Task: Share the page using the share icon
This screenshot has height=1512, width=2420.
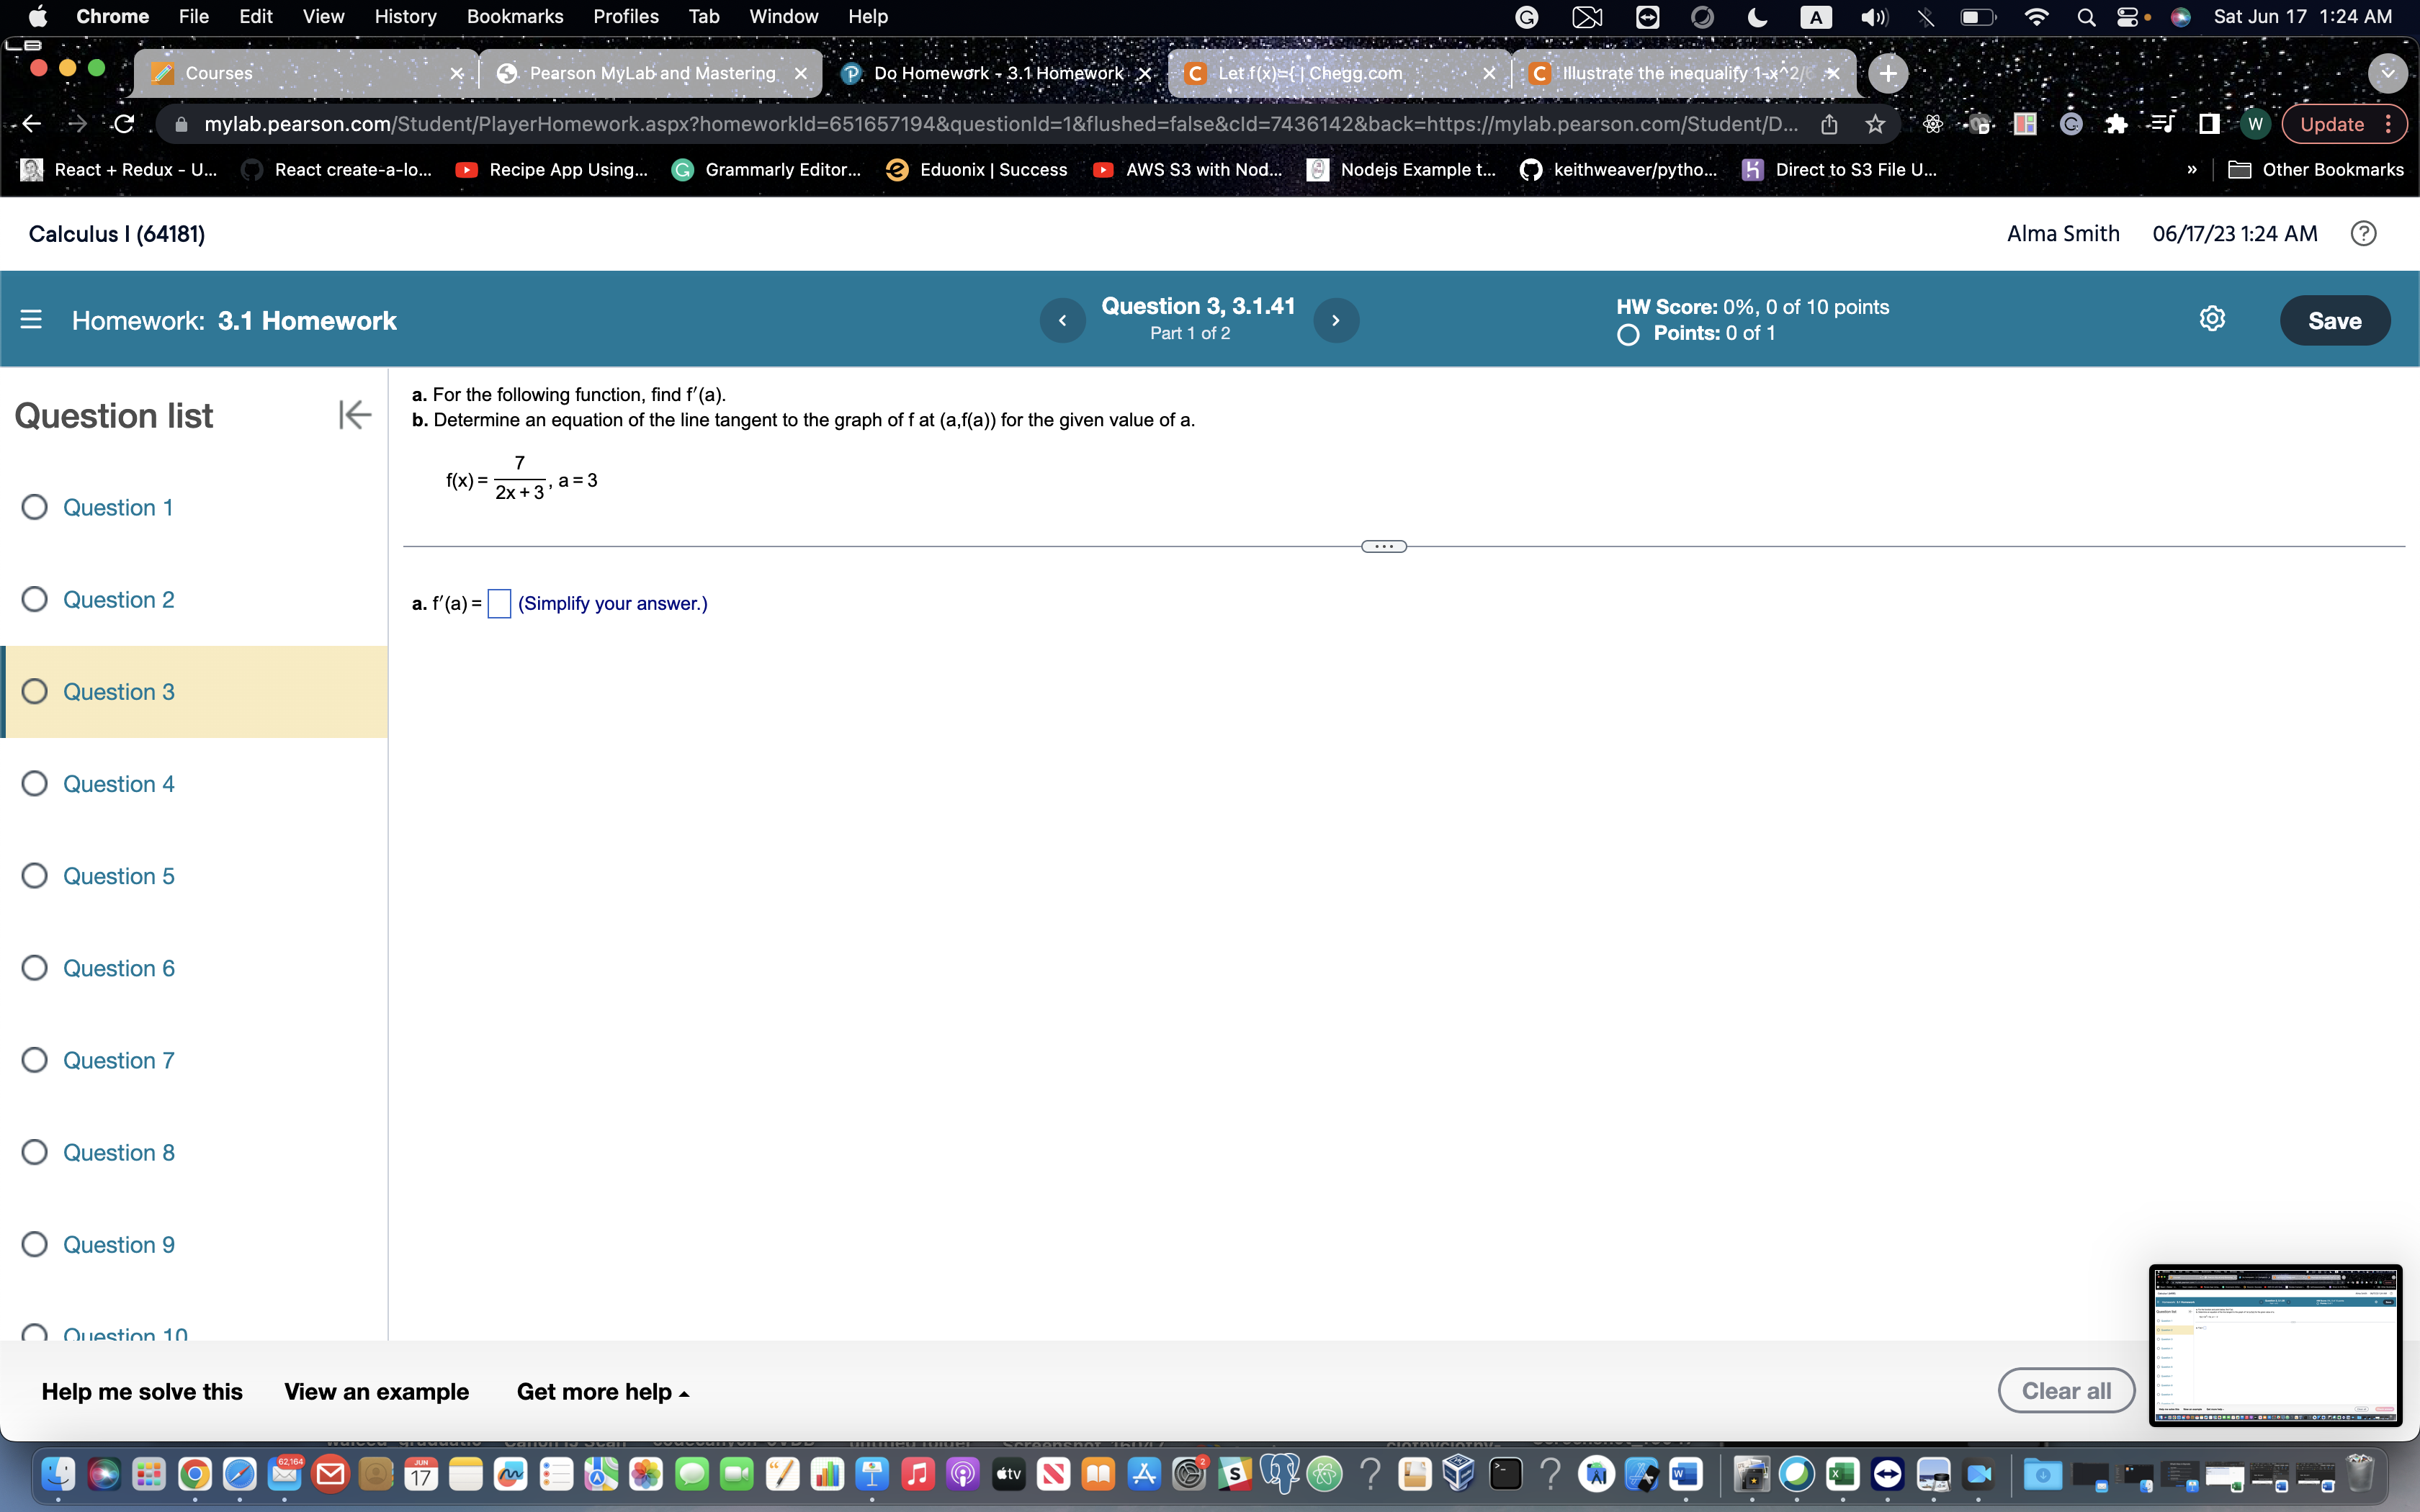Action: tap(1829, 123)
